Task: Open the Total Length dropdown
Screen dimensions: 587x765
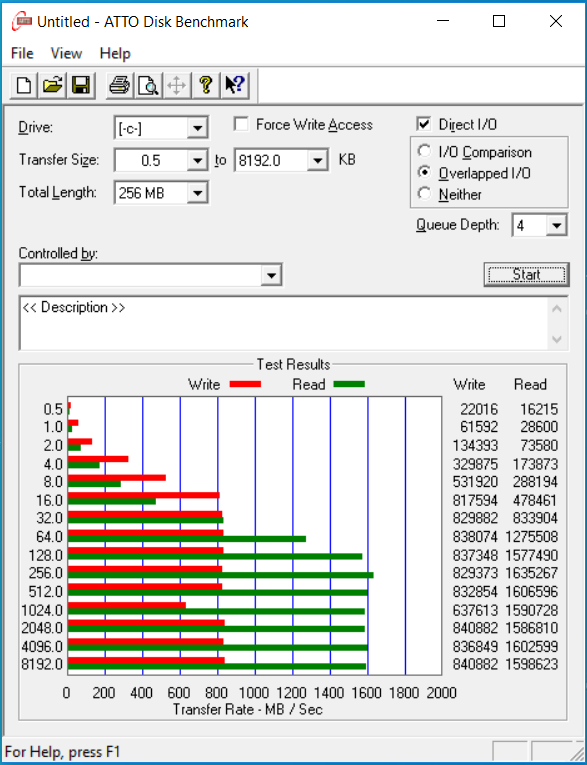Action: point(198,193)
